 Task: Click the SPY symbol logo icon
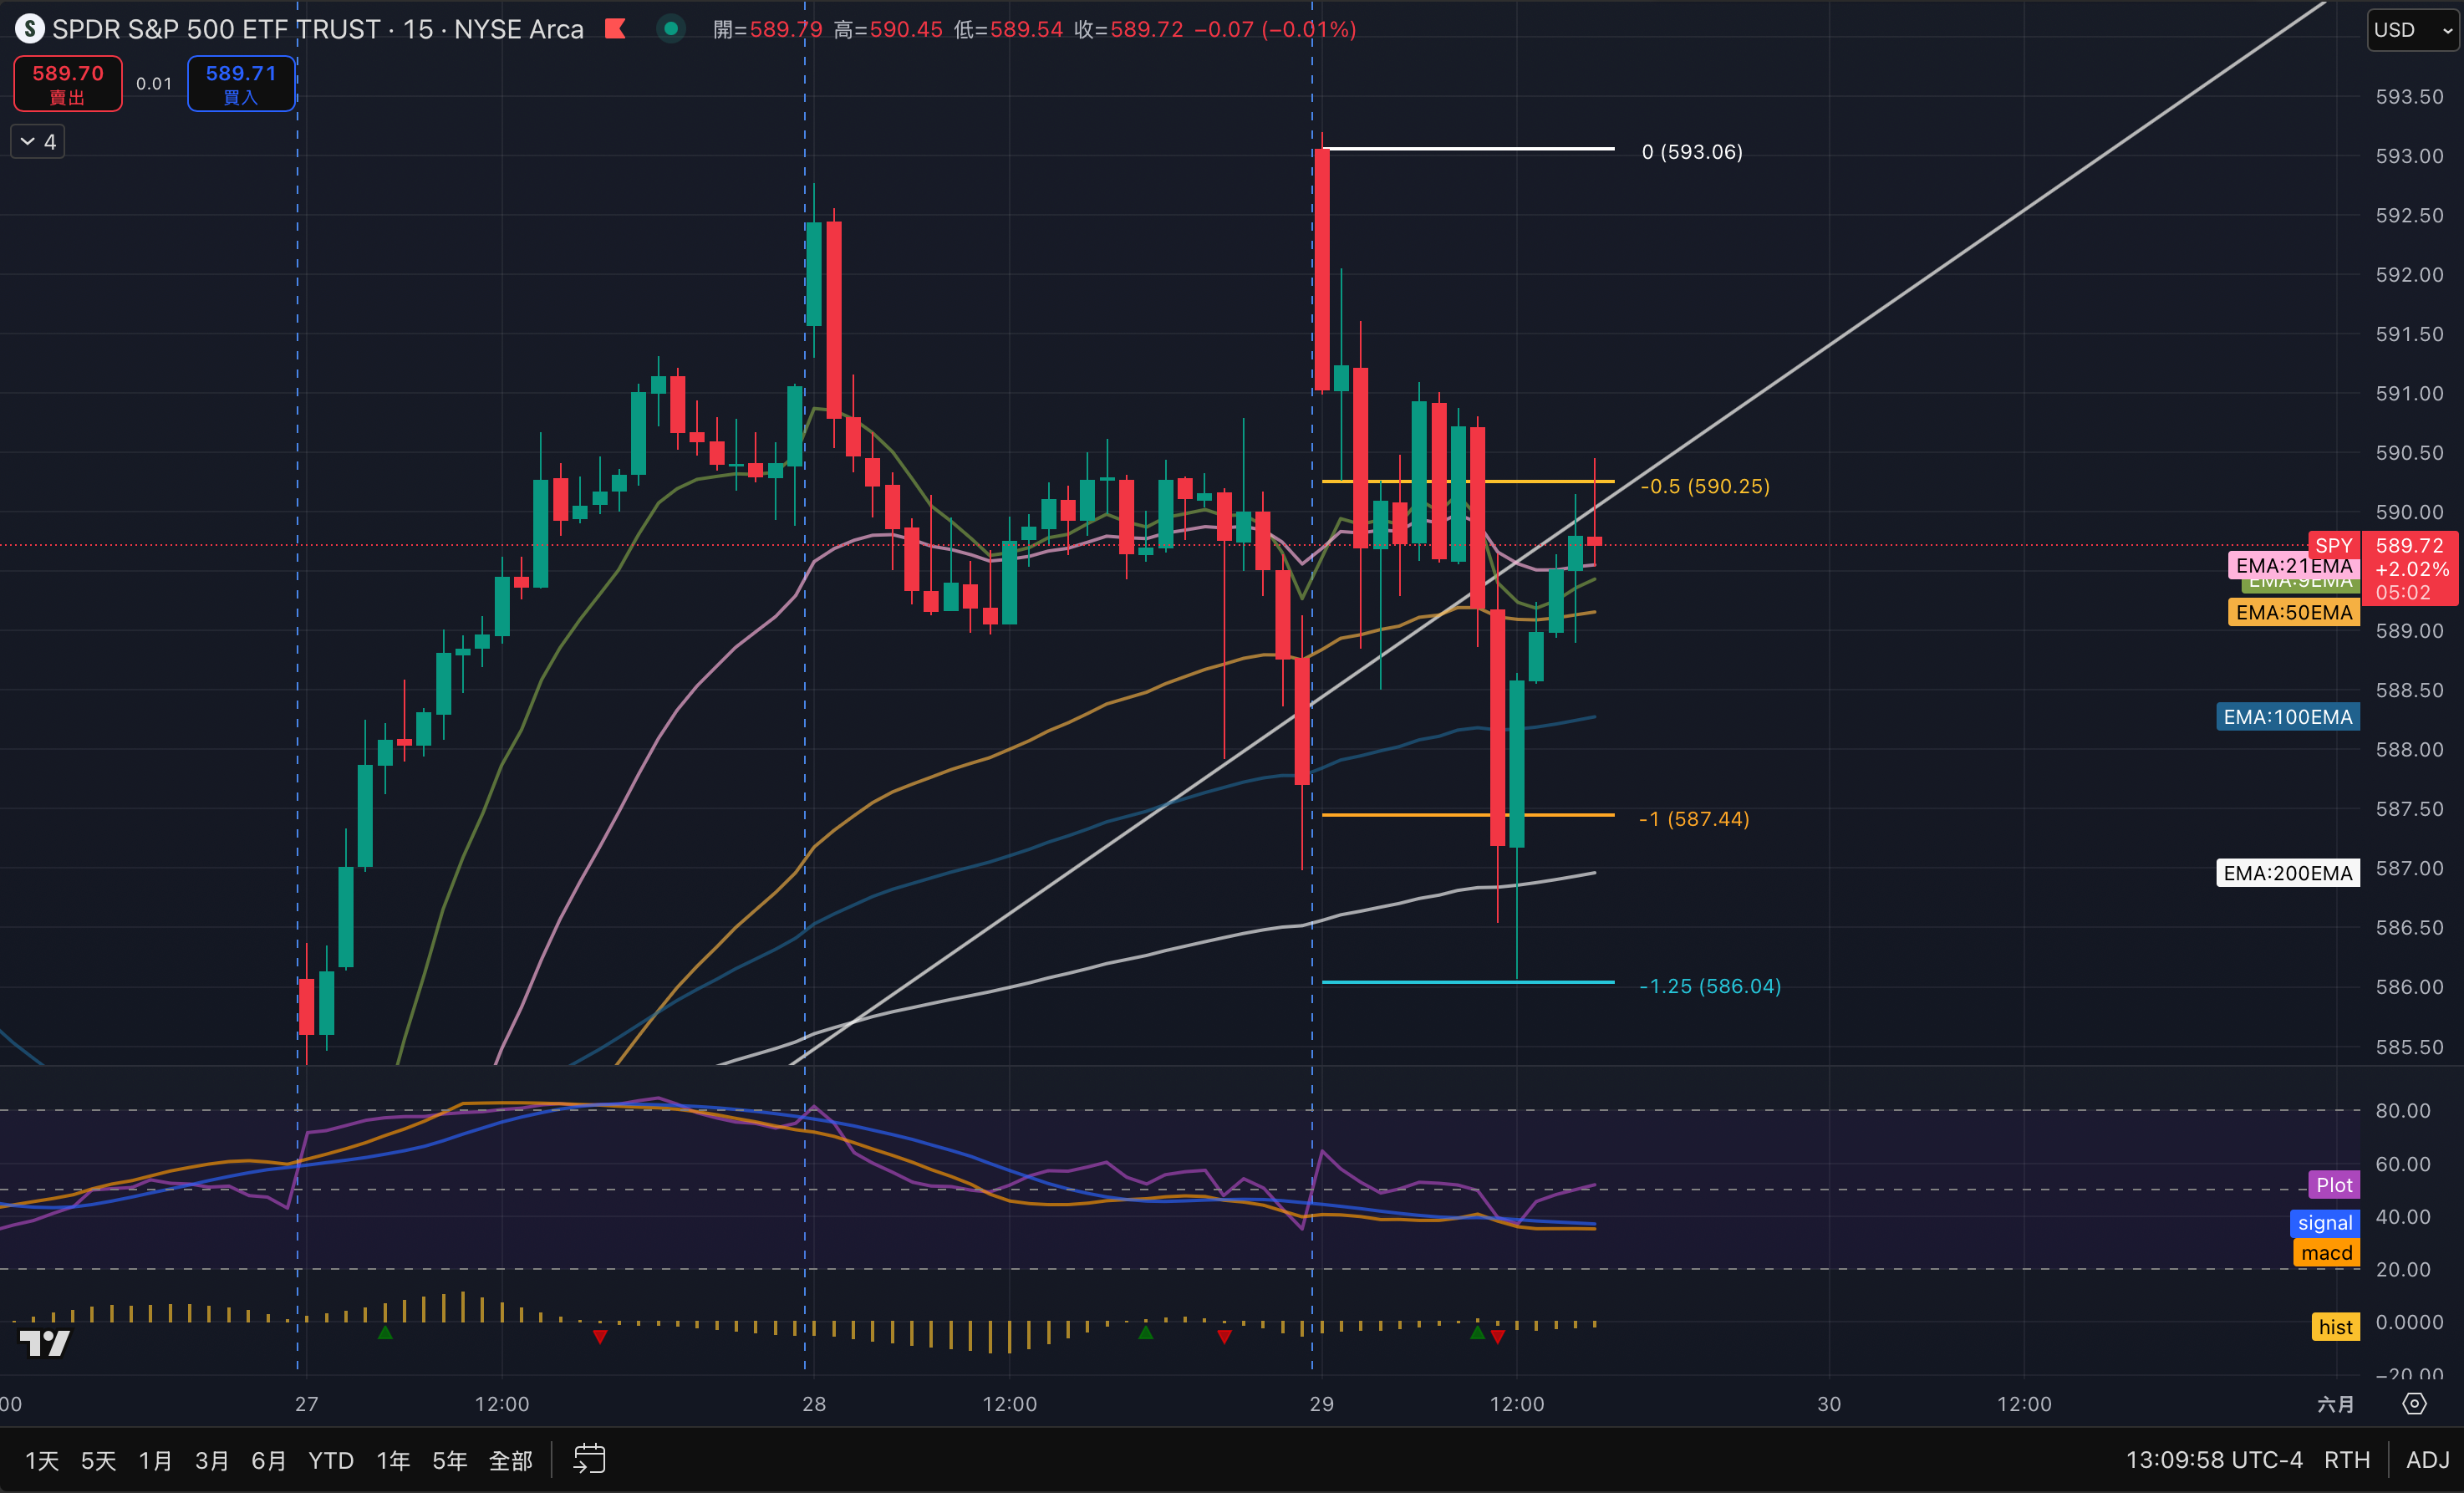pyautogui.click(x=30, y=29)
